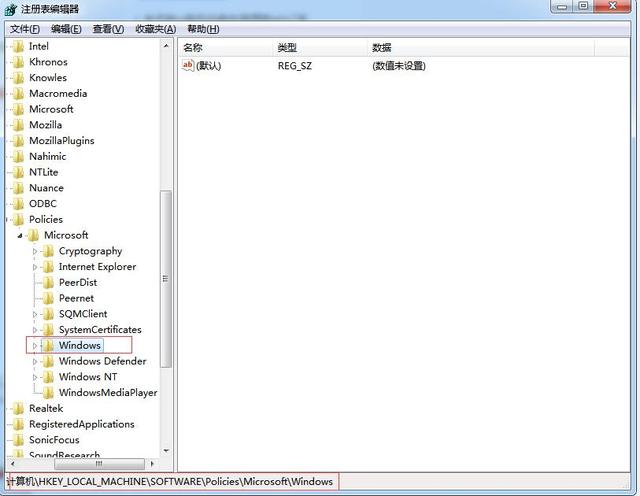The width and height of the screenshot is (640, 496).
Task: Open the 帮助(H) menu
Action: (x=203, y=29)
